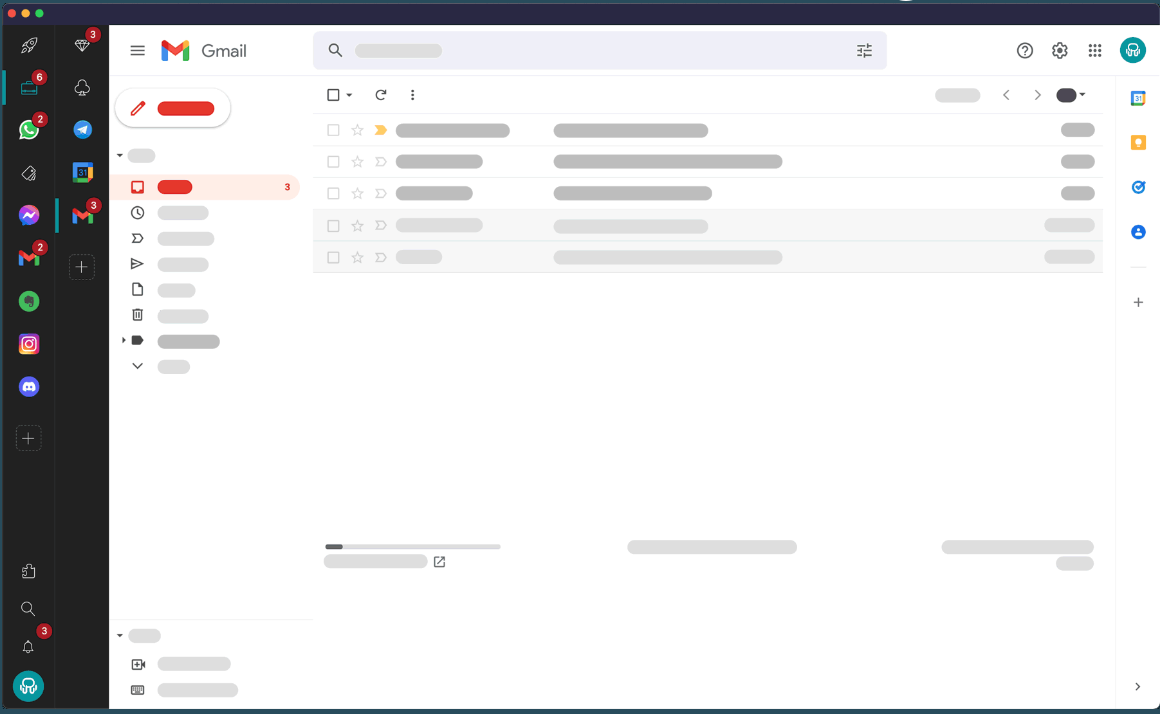Open Contacts in the right side panel
Image resolution: width=1160 pixels, height=714 pixels.
1138,232
